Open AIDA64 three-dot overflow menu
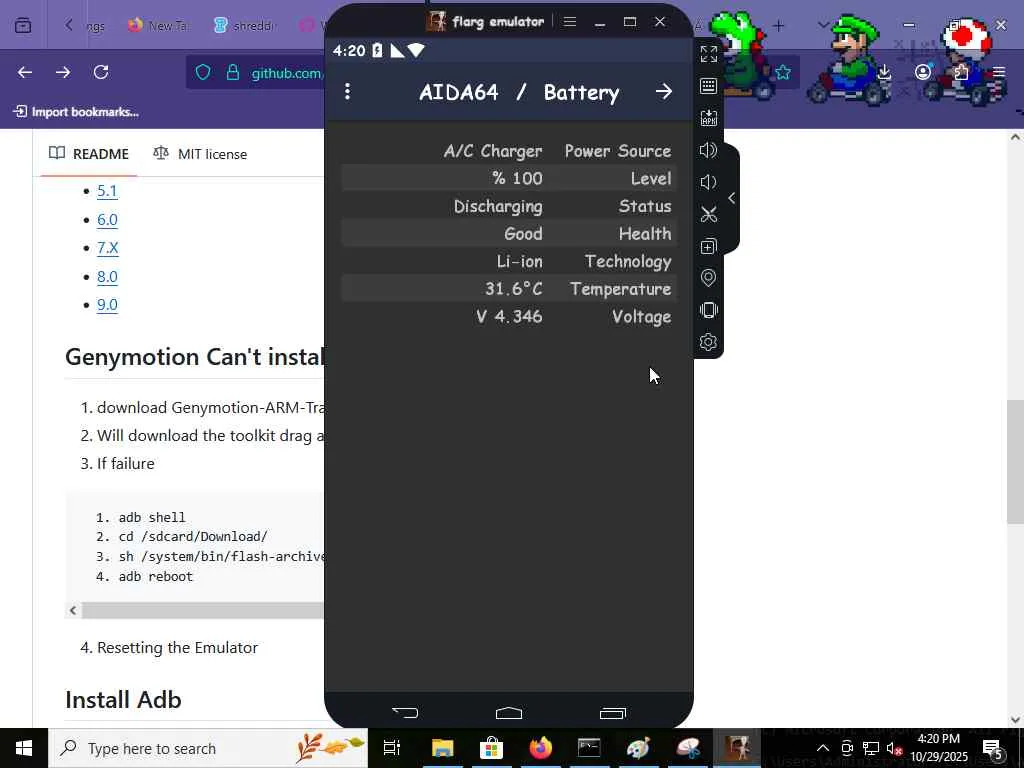The height and width of the screenshot is (768, 1024). pyautogui.click(x=347, y=92)
